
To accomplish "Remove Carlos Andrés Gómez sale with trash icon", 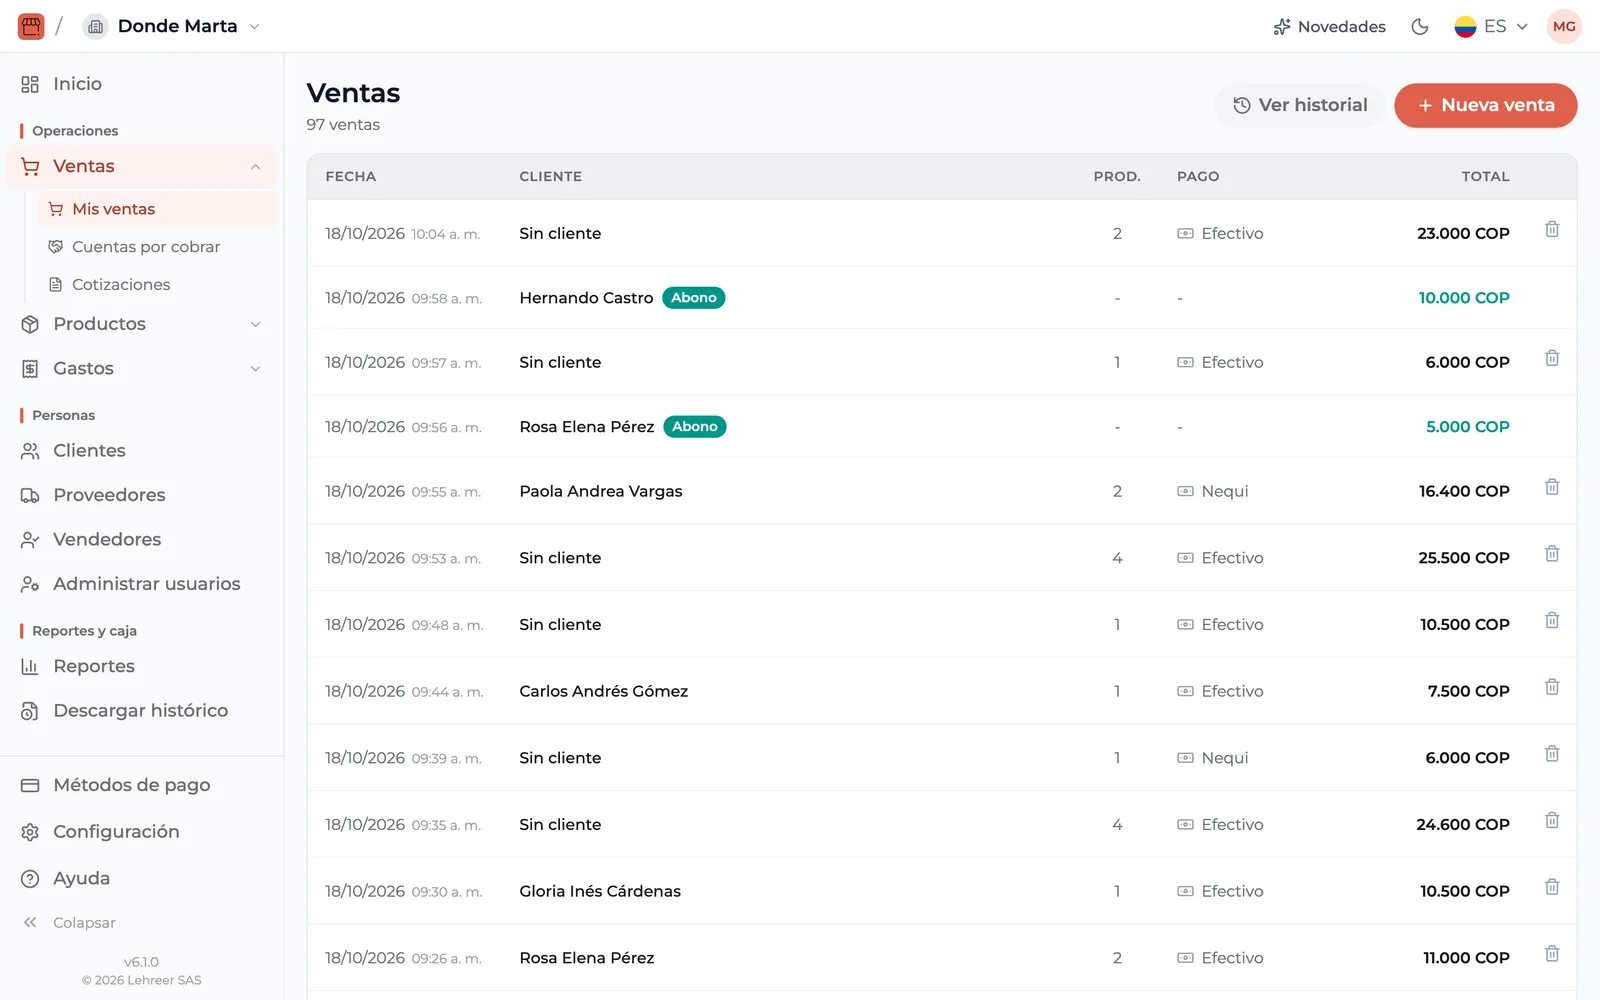I will click(x=1552, y=687).
